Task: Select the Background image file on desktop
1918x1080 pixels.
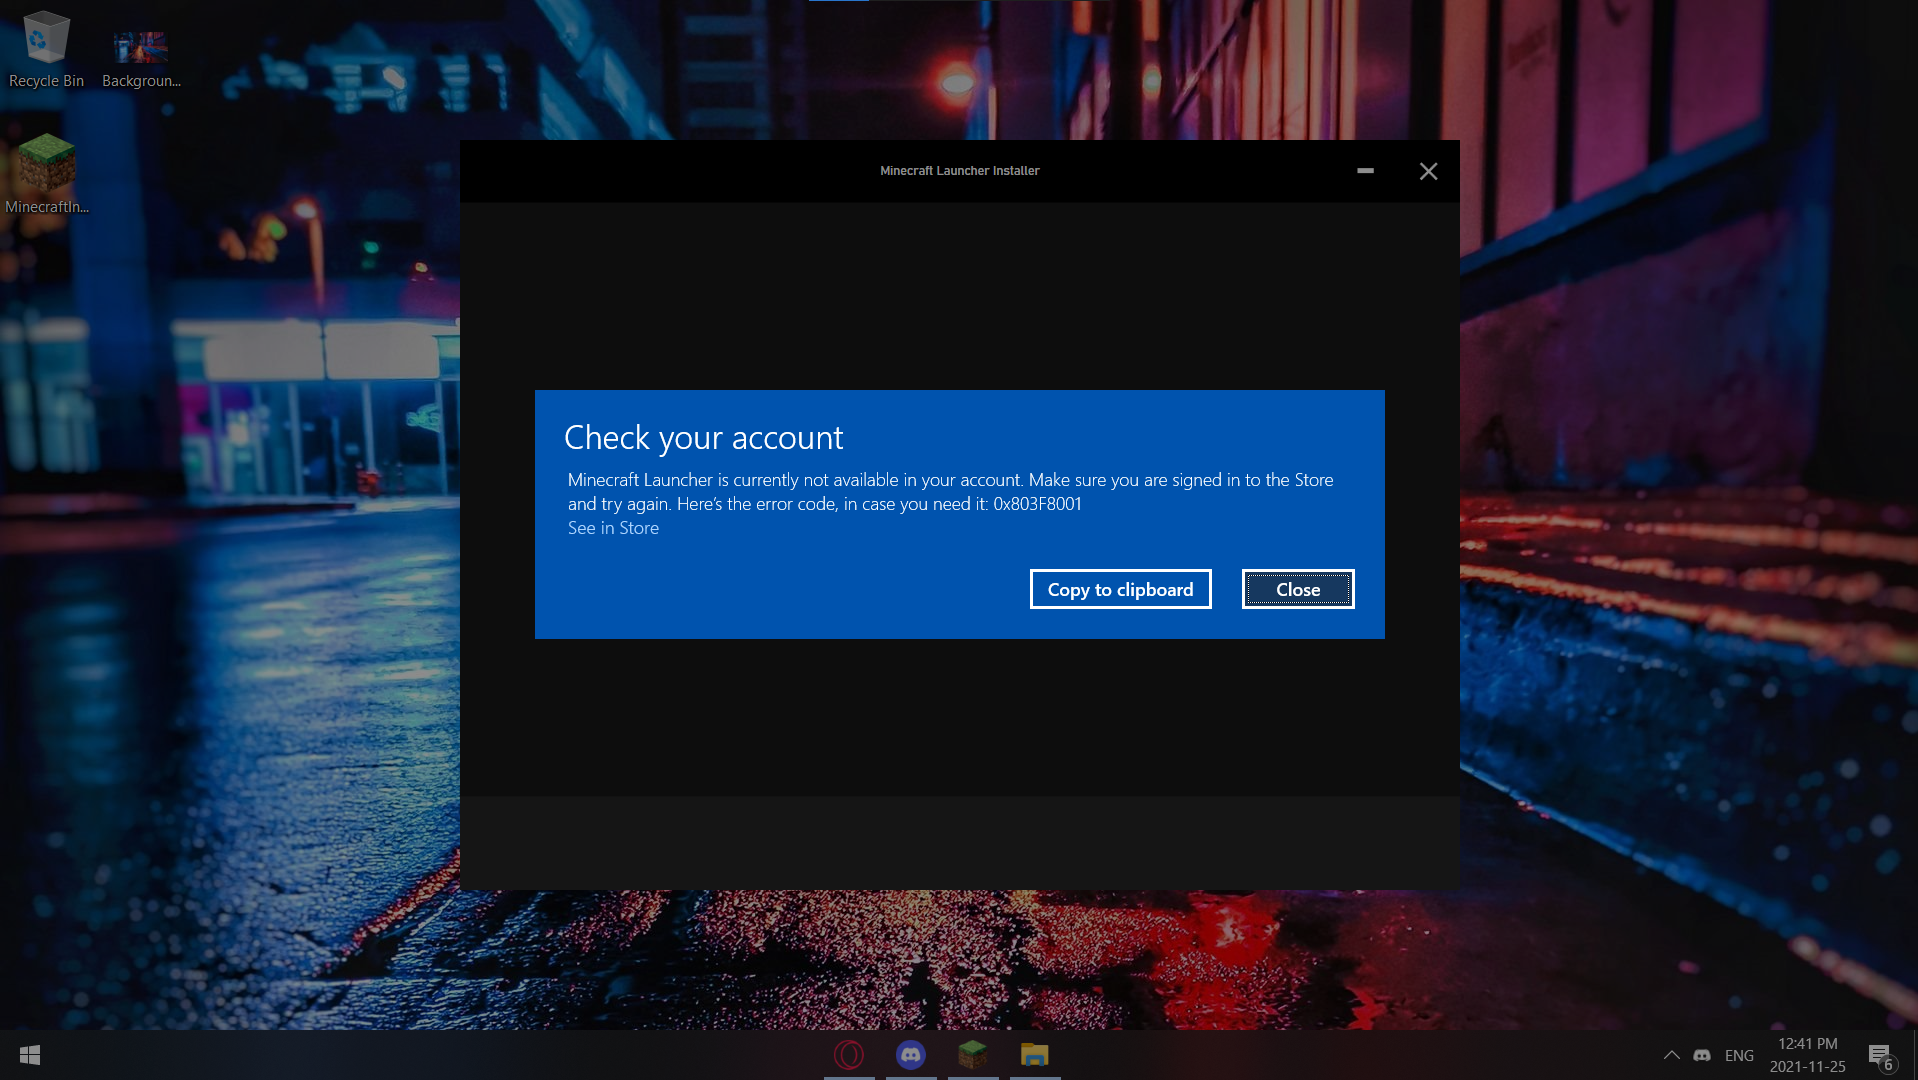Action: 140,50
